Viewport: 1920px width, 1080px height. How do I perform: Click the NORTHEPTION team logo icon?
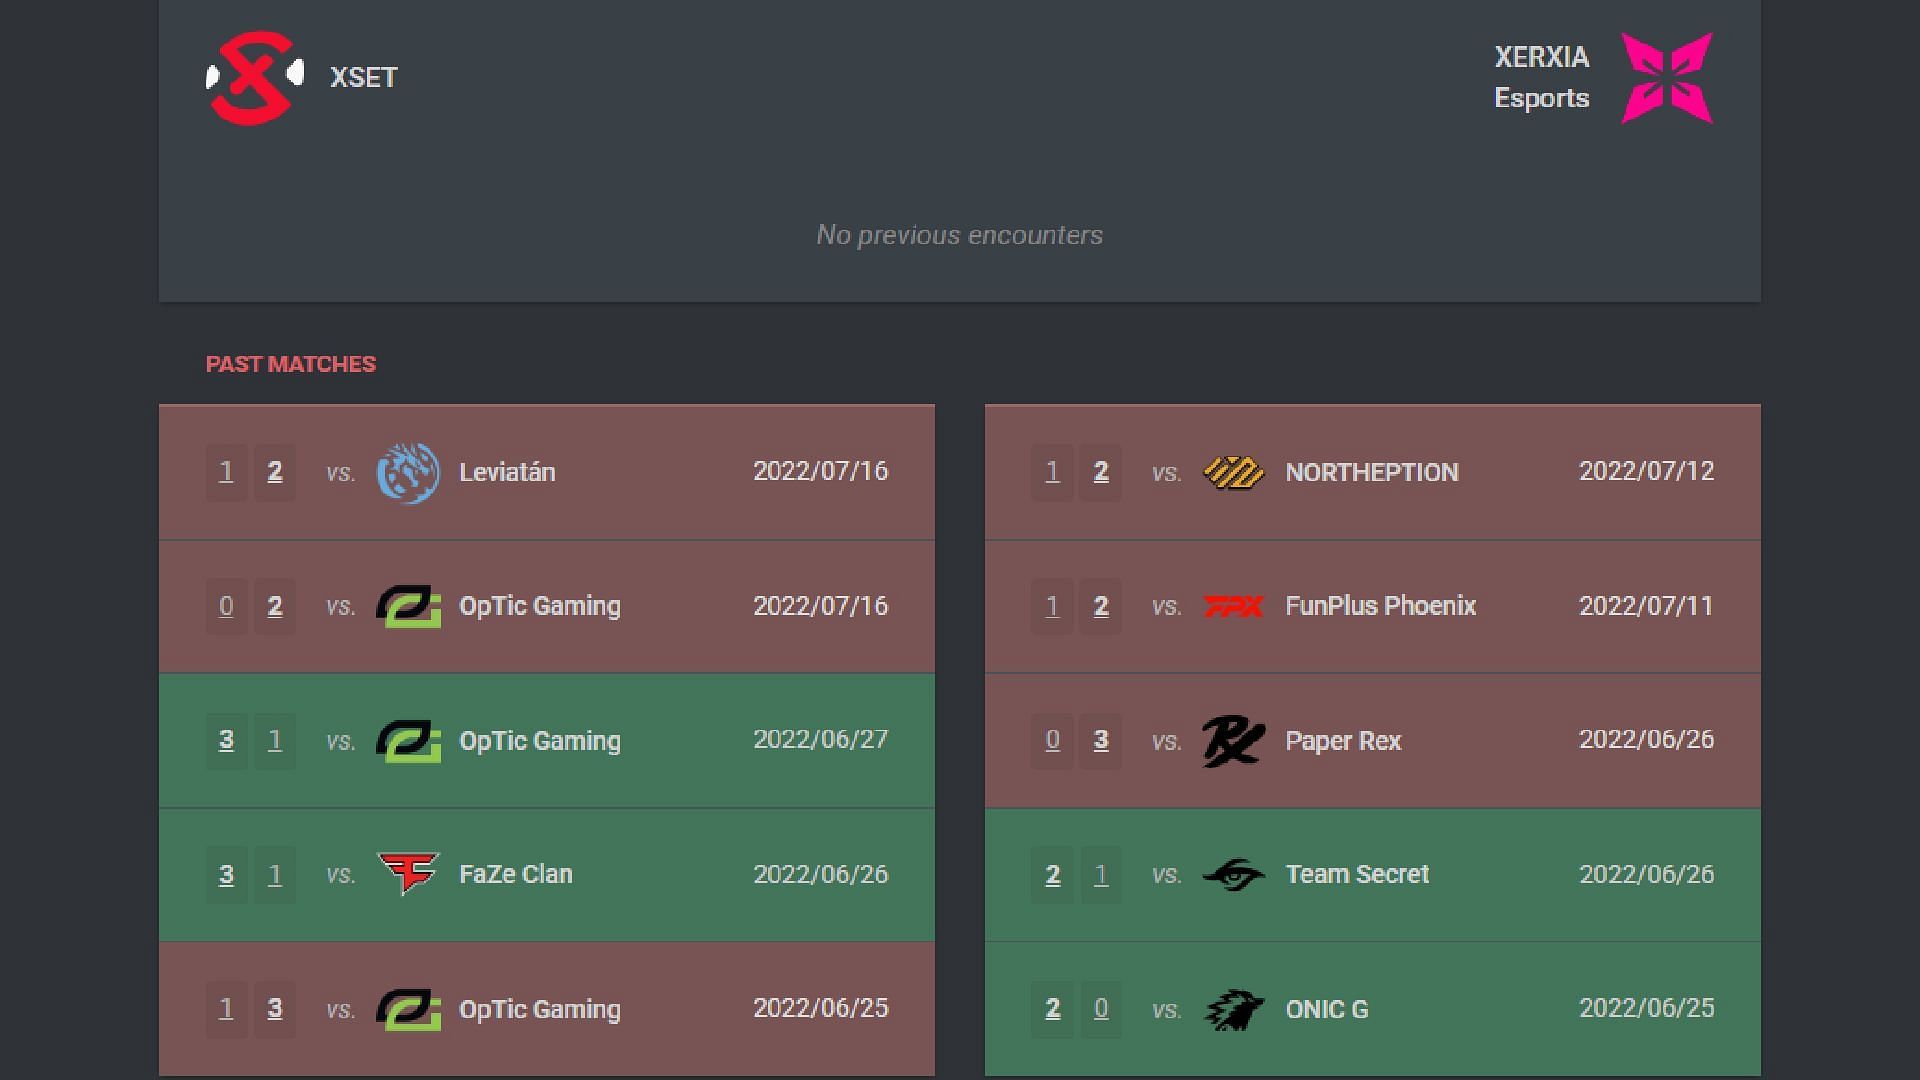[x=1233, y=472]
